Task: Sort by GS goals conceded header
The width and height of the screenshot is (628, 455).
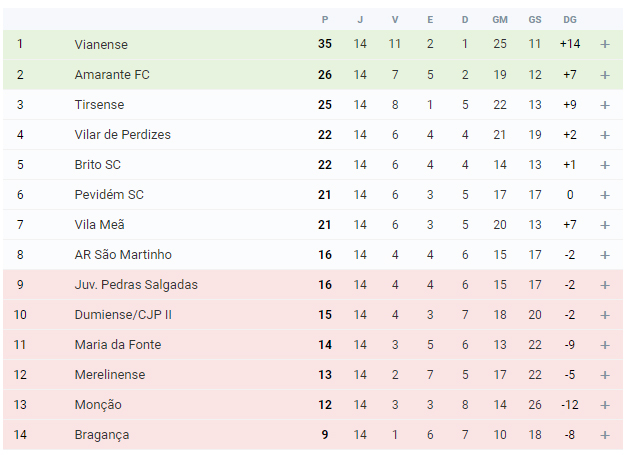Action: [535, 20]
